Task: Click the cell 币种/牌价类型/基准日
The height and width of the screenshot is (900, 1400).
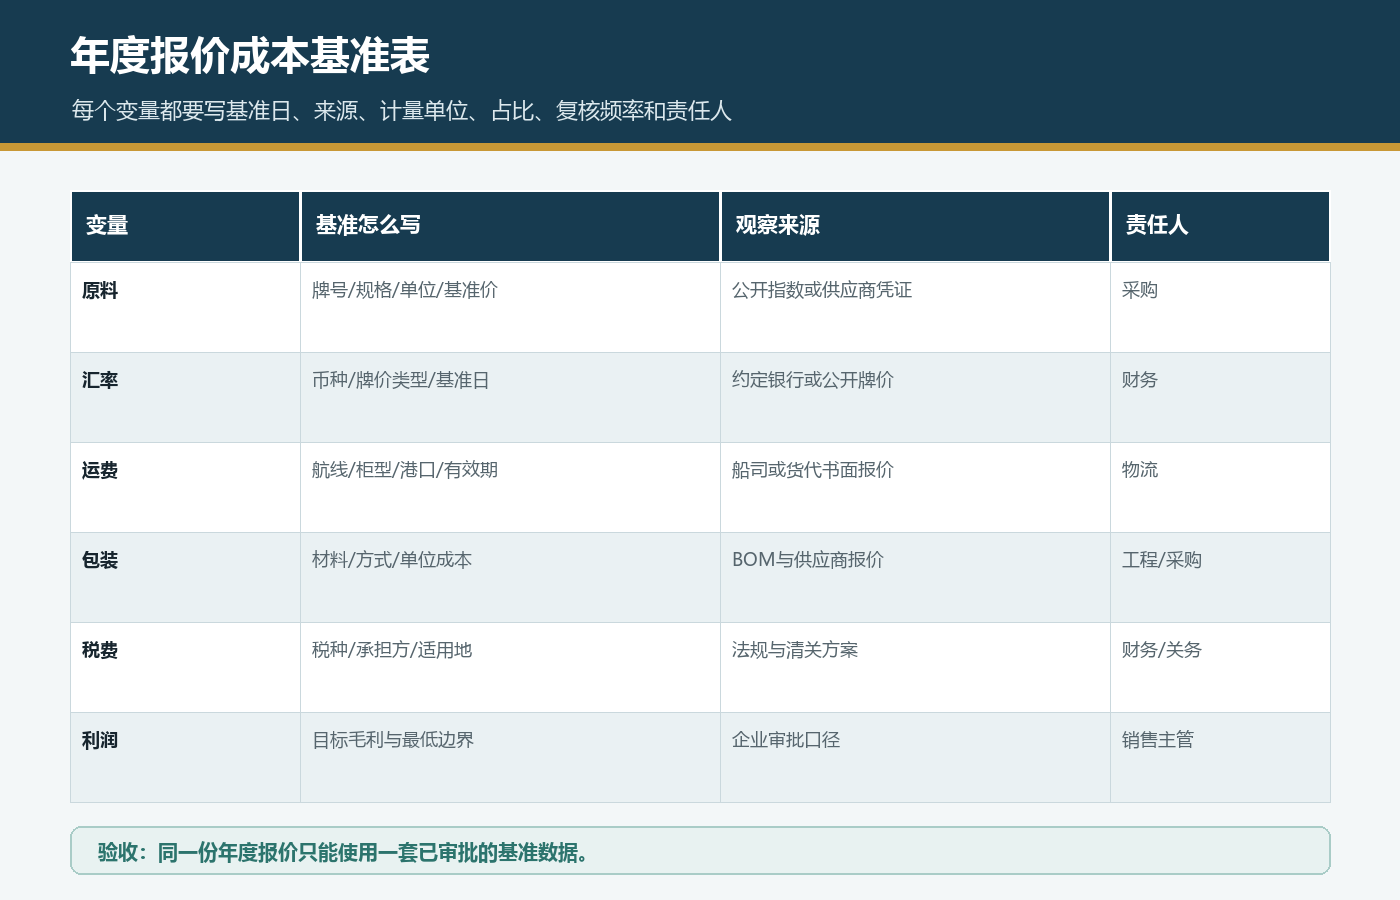Action: coord(510,397)
